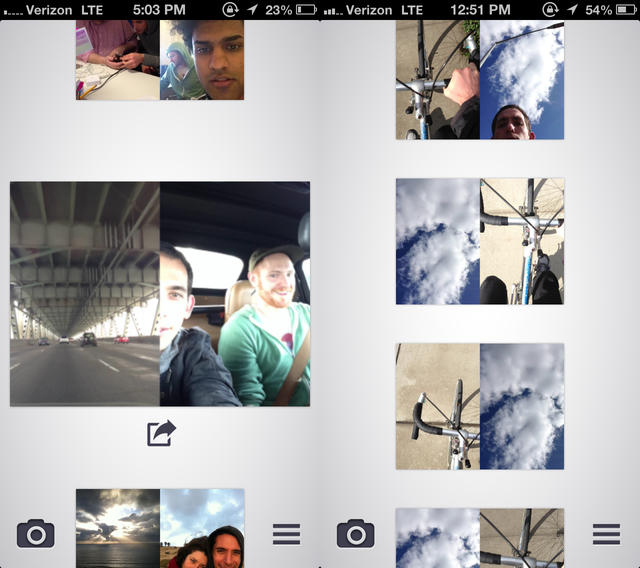
Task: Open the car selfie with green hoodie
Action: tap(235, 294)
